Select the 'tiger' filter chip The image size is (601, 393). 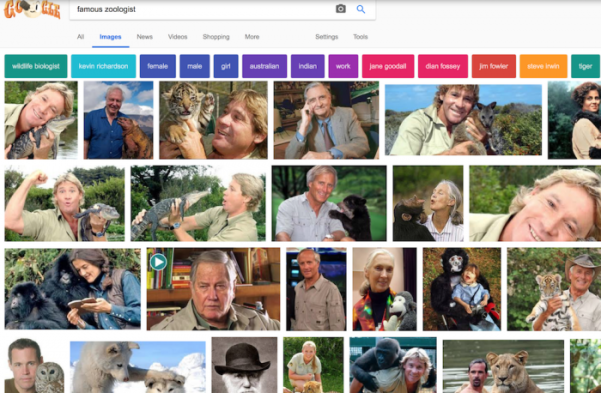pos(585,66)
